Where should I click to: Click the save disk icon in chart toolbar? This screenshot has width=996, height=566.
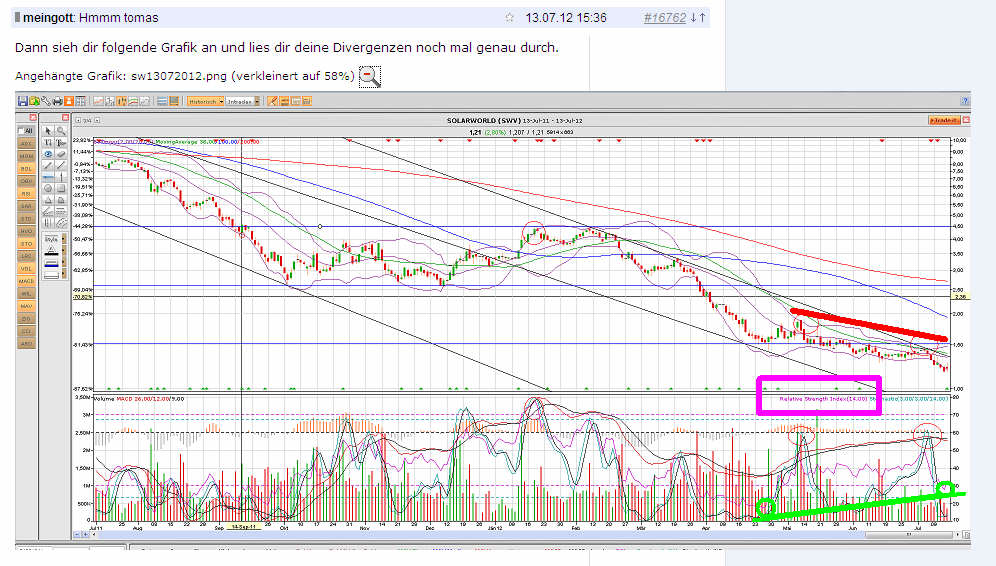click(23, 101)
